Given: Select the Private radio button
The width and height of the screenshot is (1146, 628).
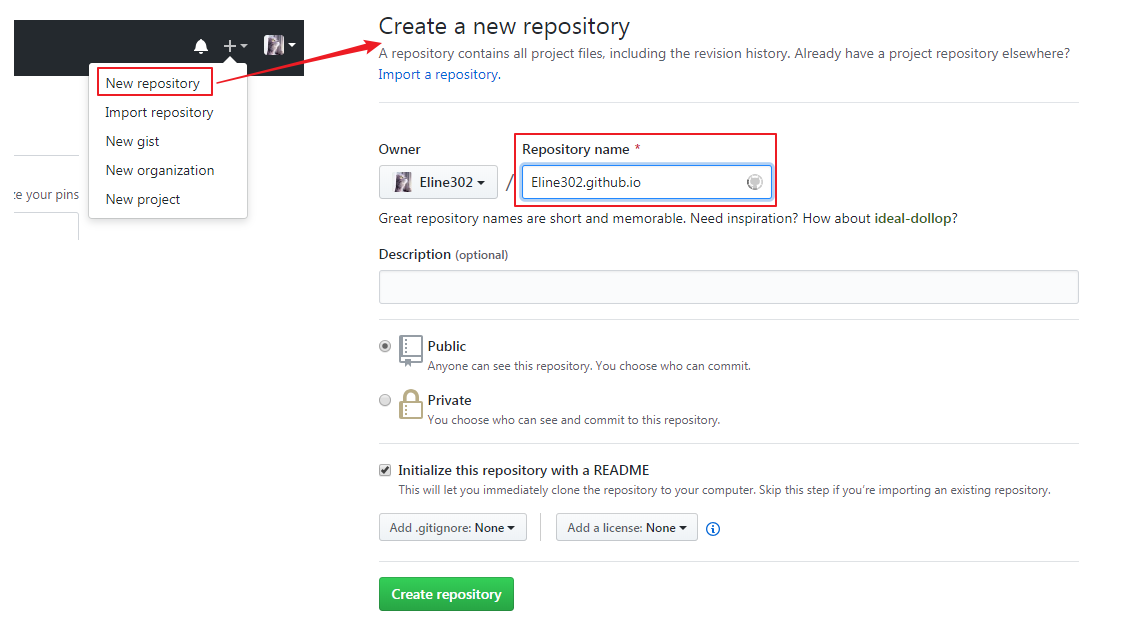Looking at the screenshot, I should point(385,400).
